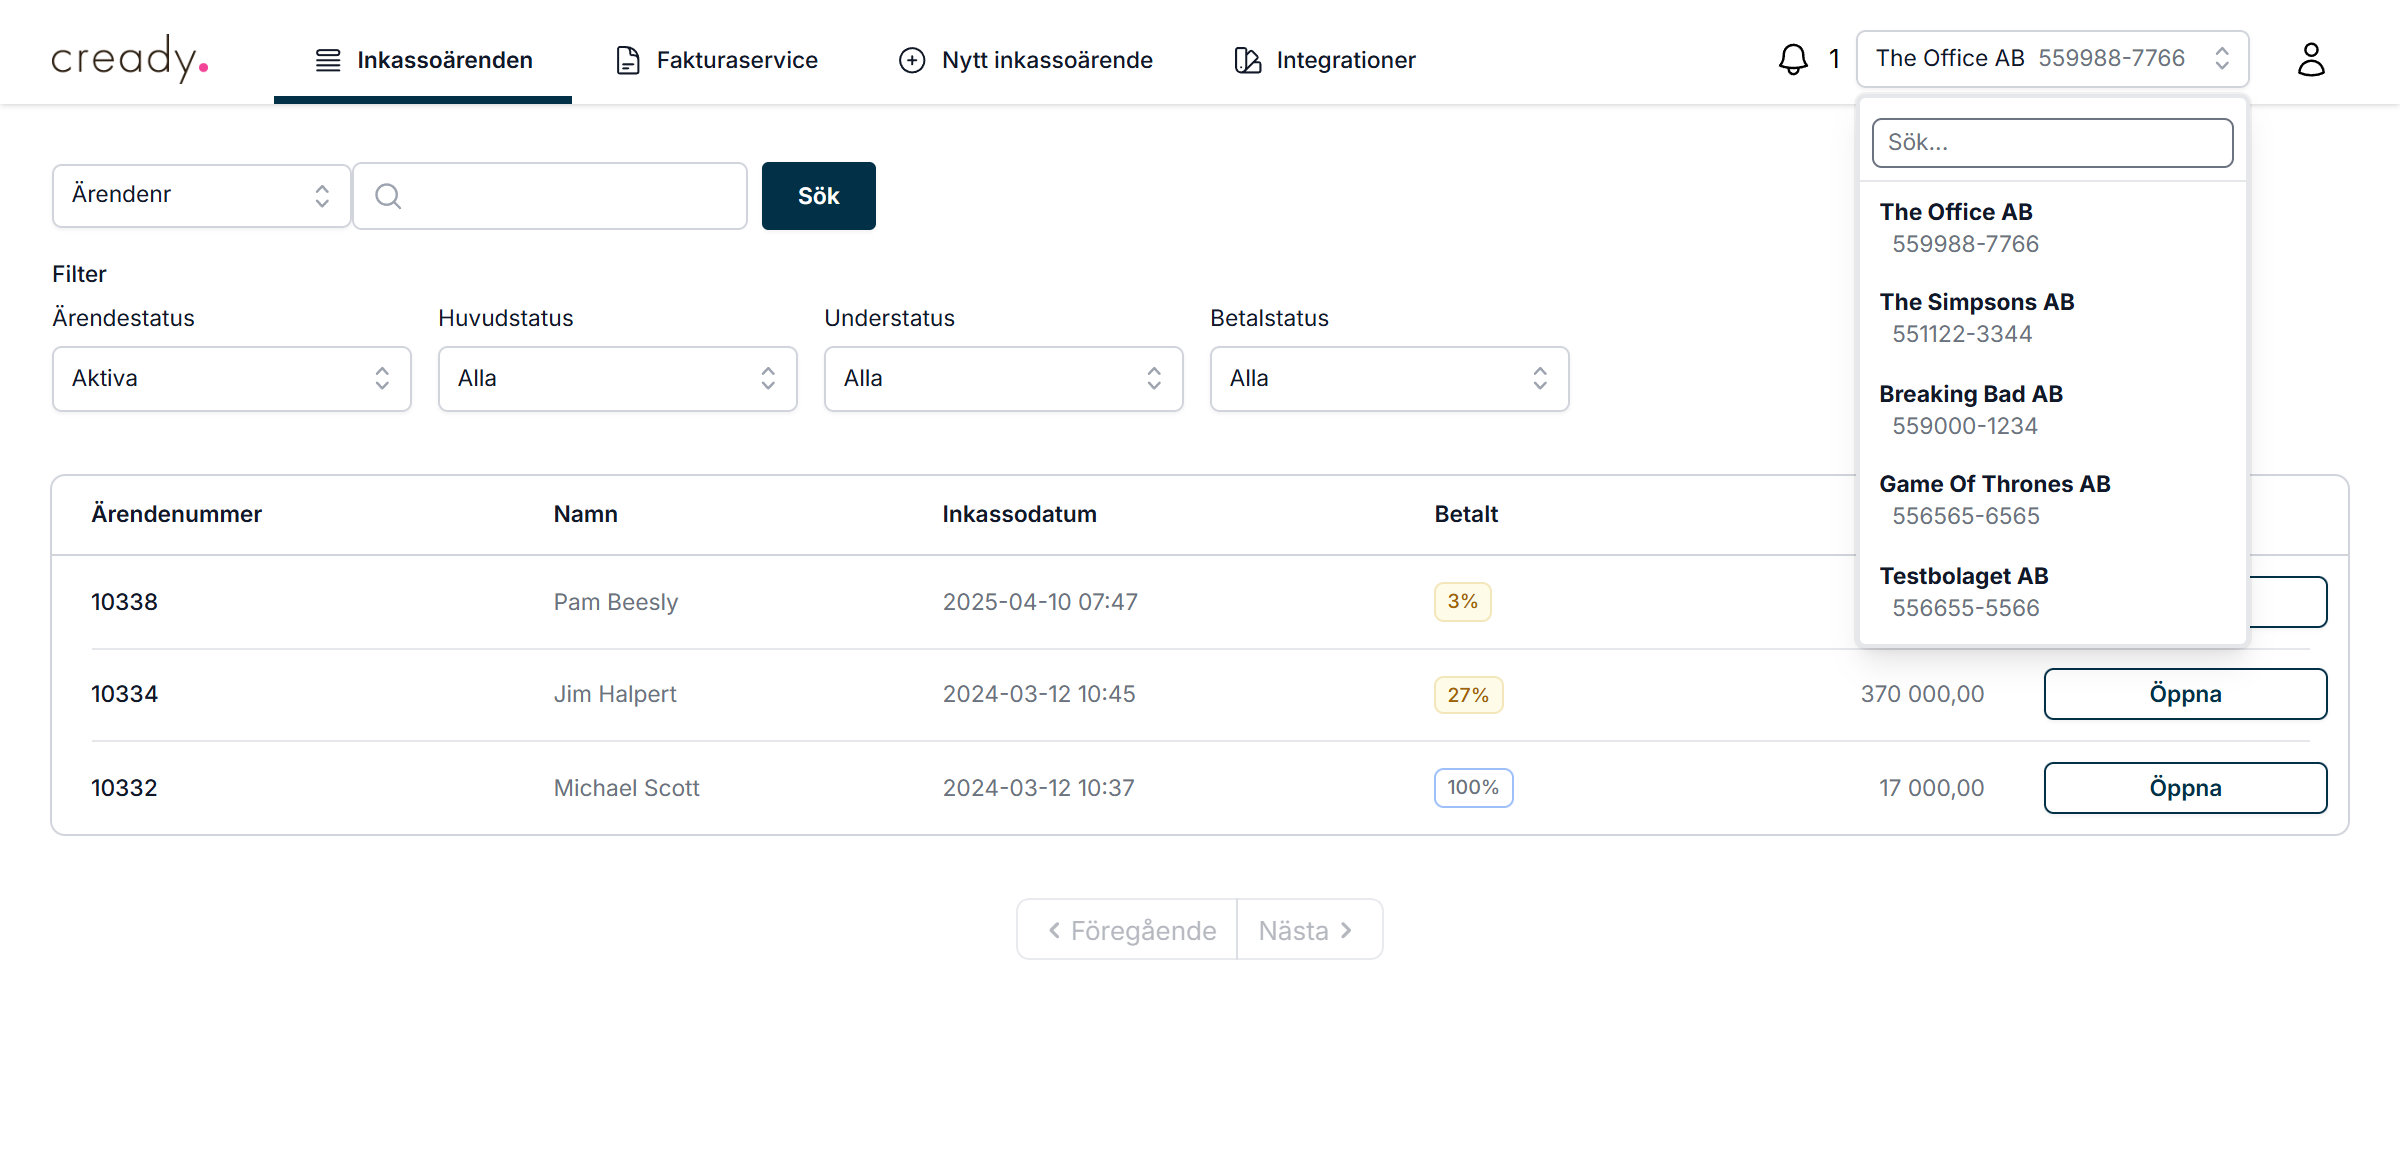Click the notification bell icon
Viewport: 2400px width, 1164px height.
pos(1793,59)
